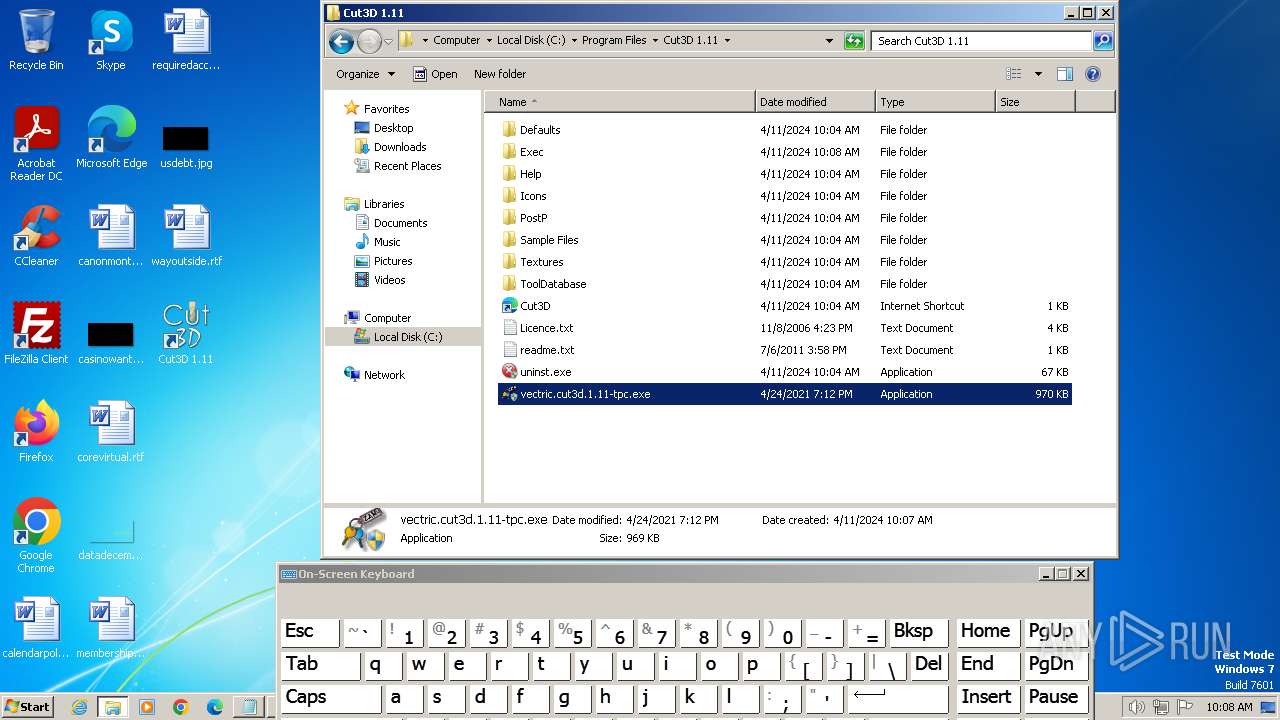Image resolution: width=1280 pixels, height=720 pixels.
Task: Open Cut3D 1.11 desktop shortcut
Action: pos(186,334)
